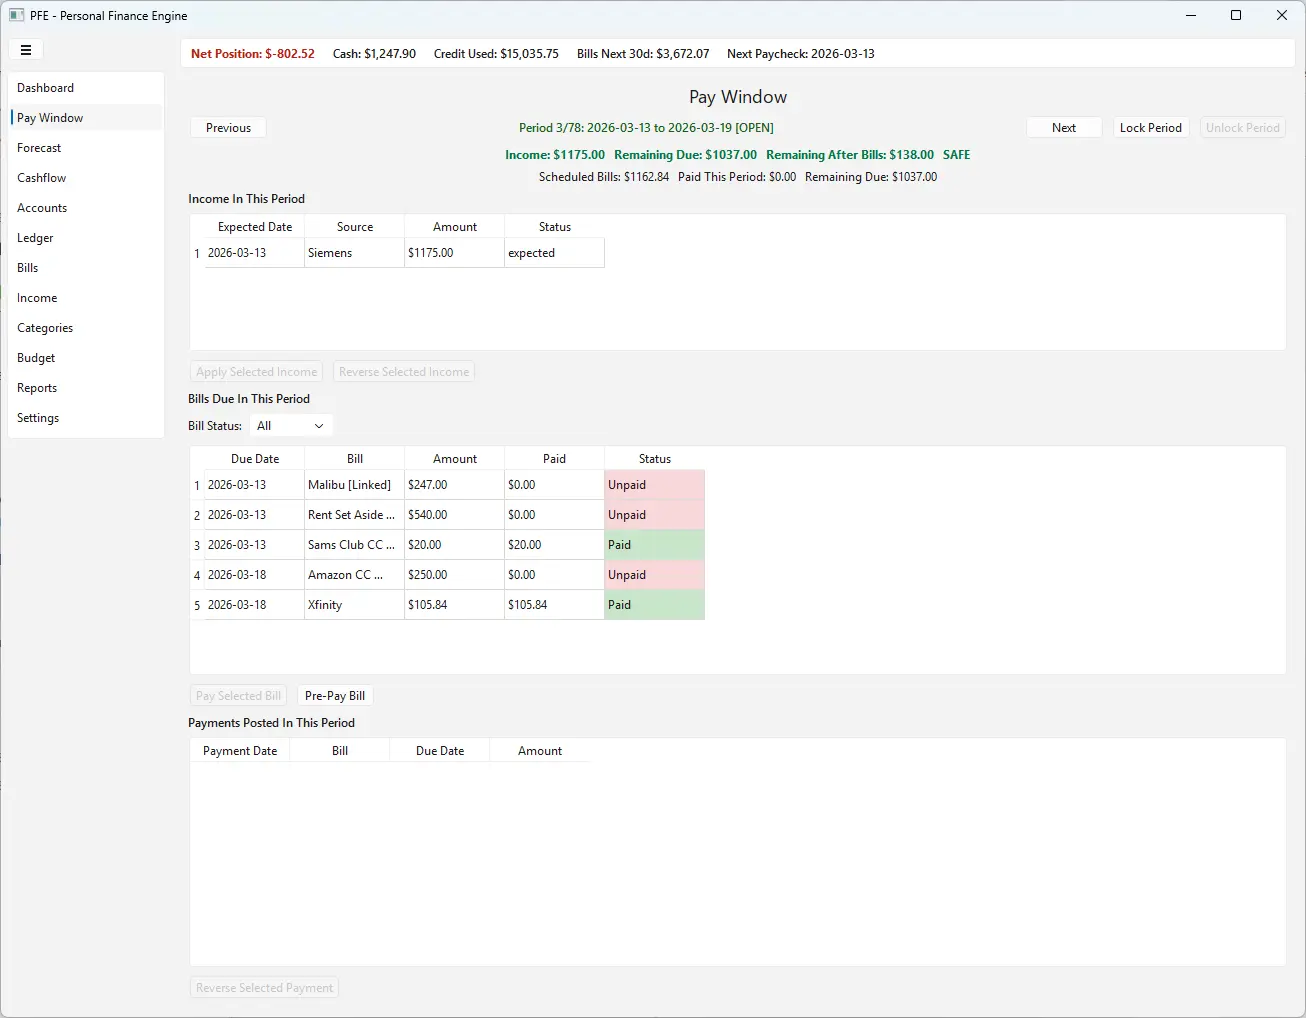The width and height of the screenshot is (1306, 1018).
Task: Select row 4 header in bills table
Action: 197,575
